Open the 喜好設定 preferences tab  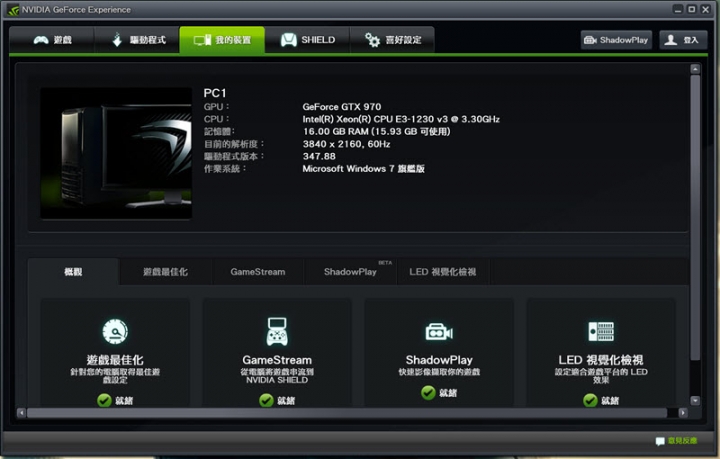point(392,40)
